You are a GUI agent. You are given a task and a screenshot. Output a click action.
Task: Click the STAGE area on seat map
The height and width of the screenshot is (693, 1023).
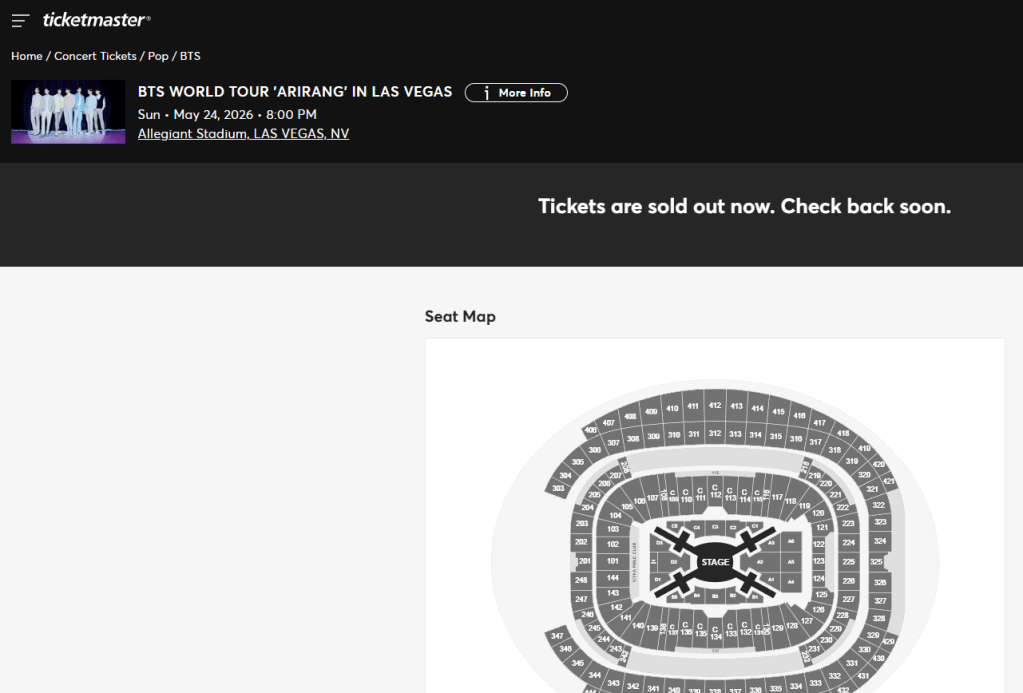click(715, 562)
